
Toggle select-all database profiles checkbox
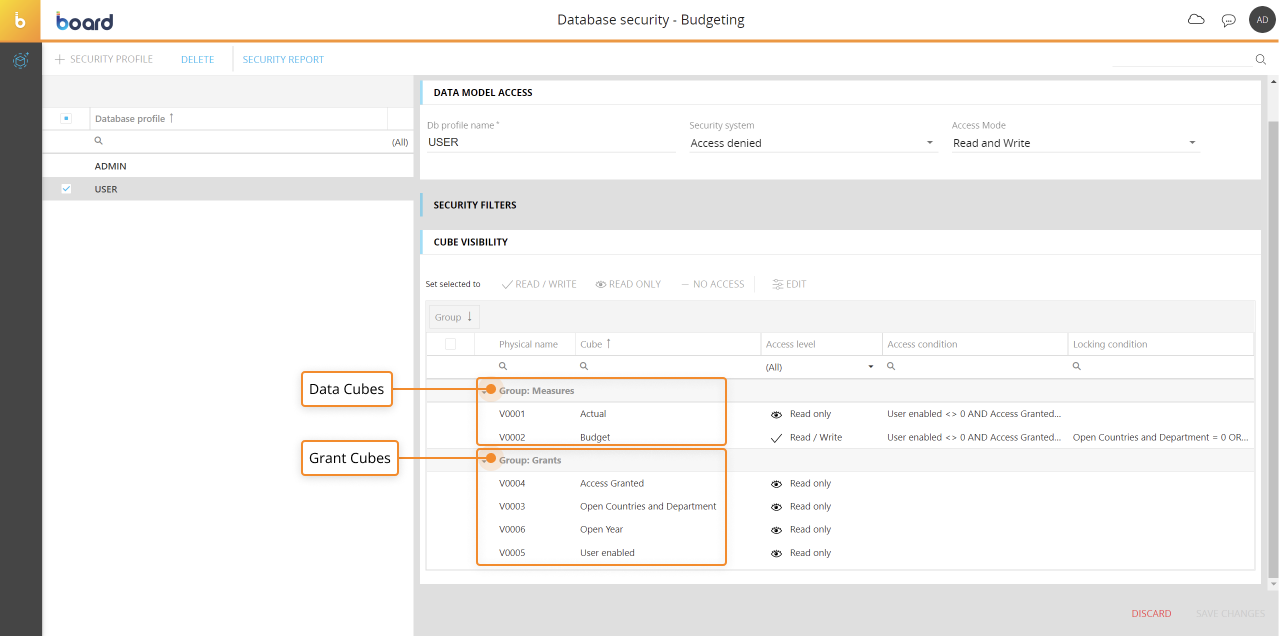pos(66,118)
